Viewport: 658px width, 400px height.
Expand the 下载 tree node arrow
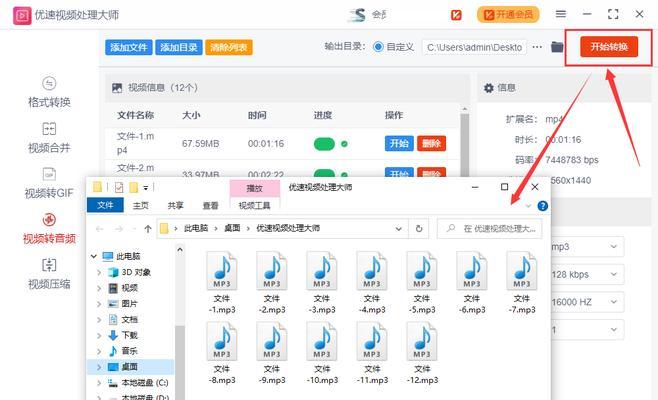(x=99, y=335)
